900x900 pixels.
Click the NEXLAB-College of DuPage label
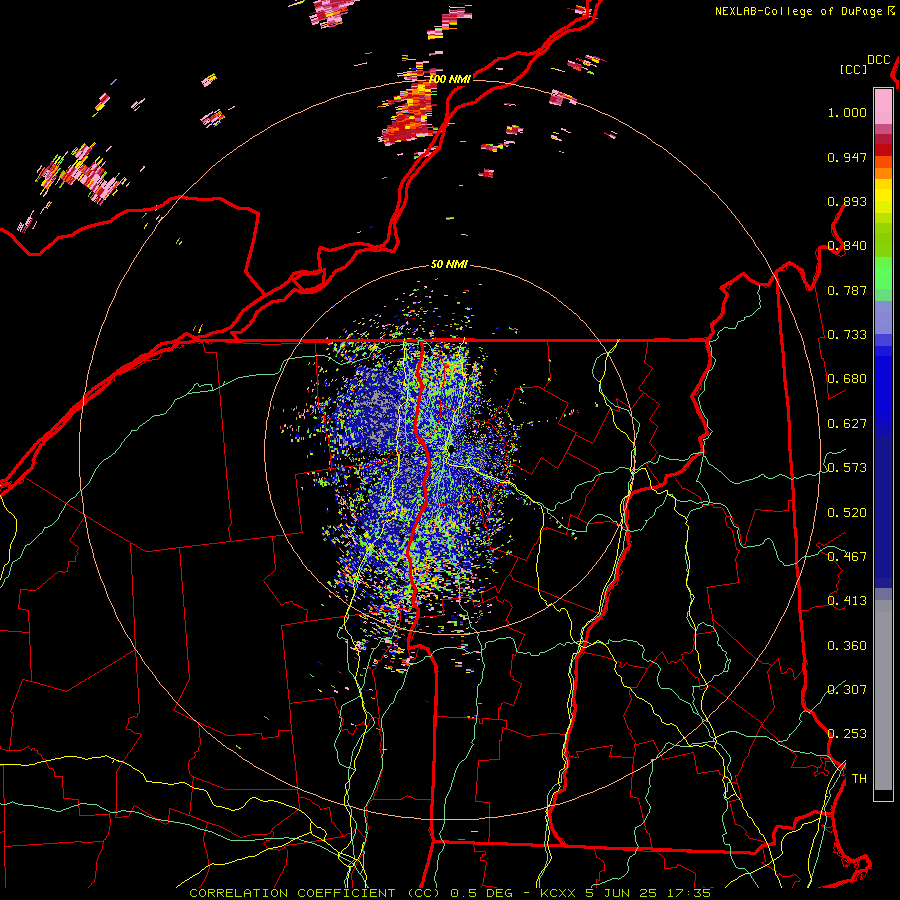(804, 11)
